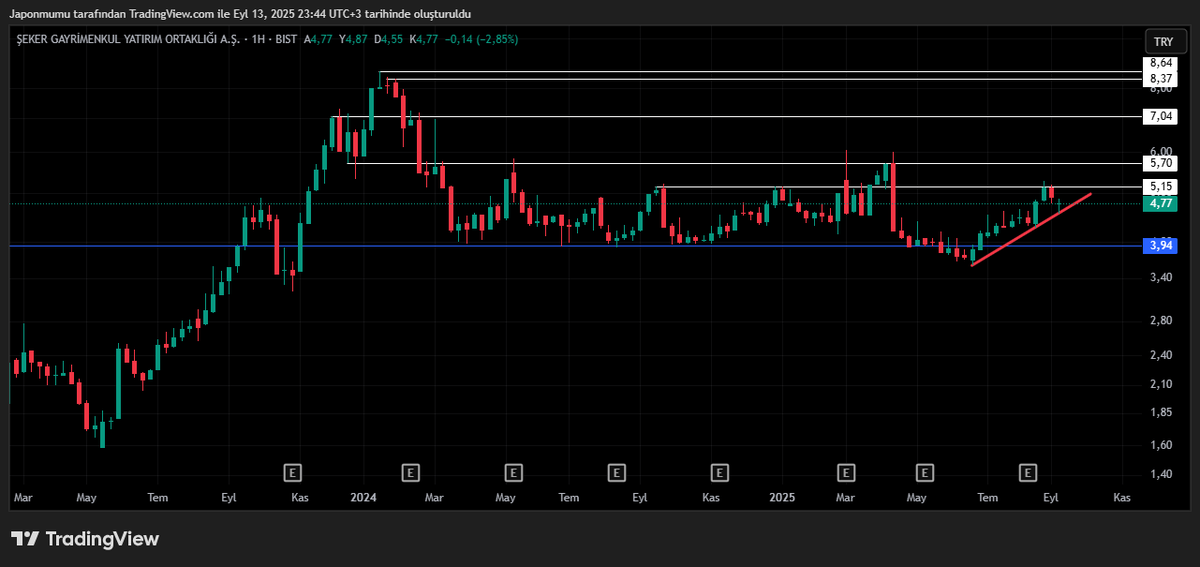
Task: Click the 2,40 price axis value
Action: pos(1160,355)
